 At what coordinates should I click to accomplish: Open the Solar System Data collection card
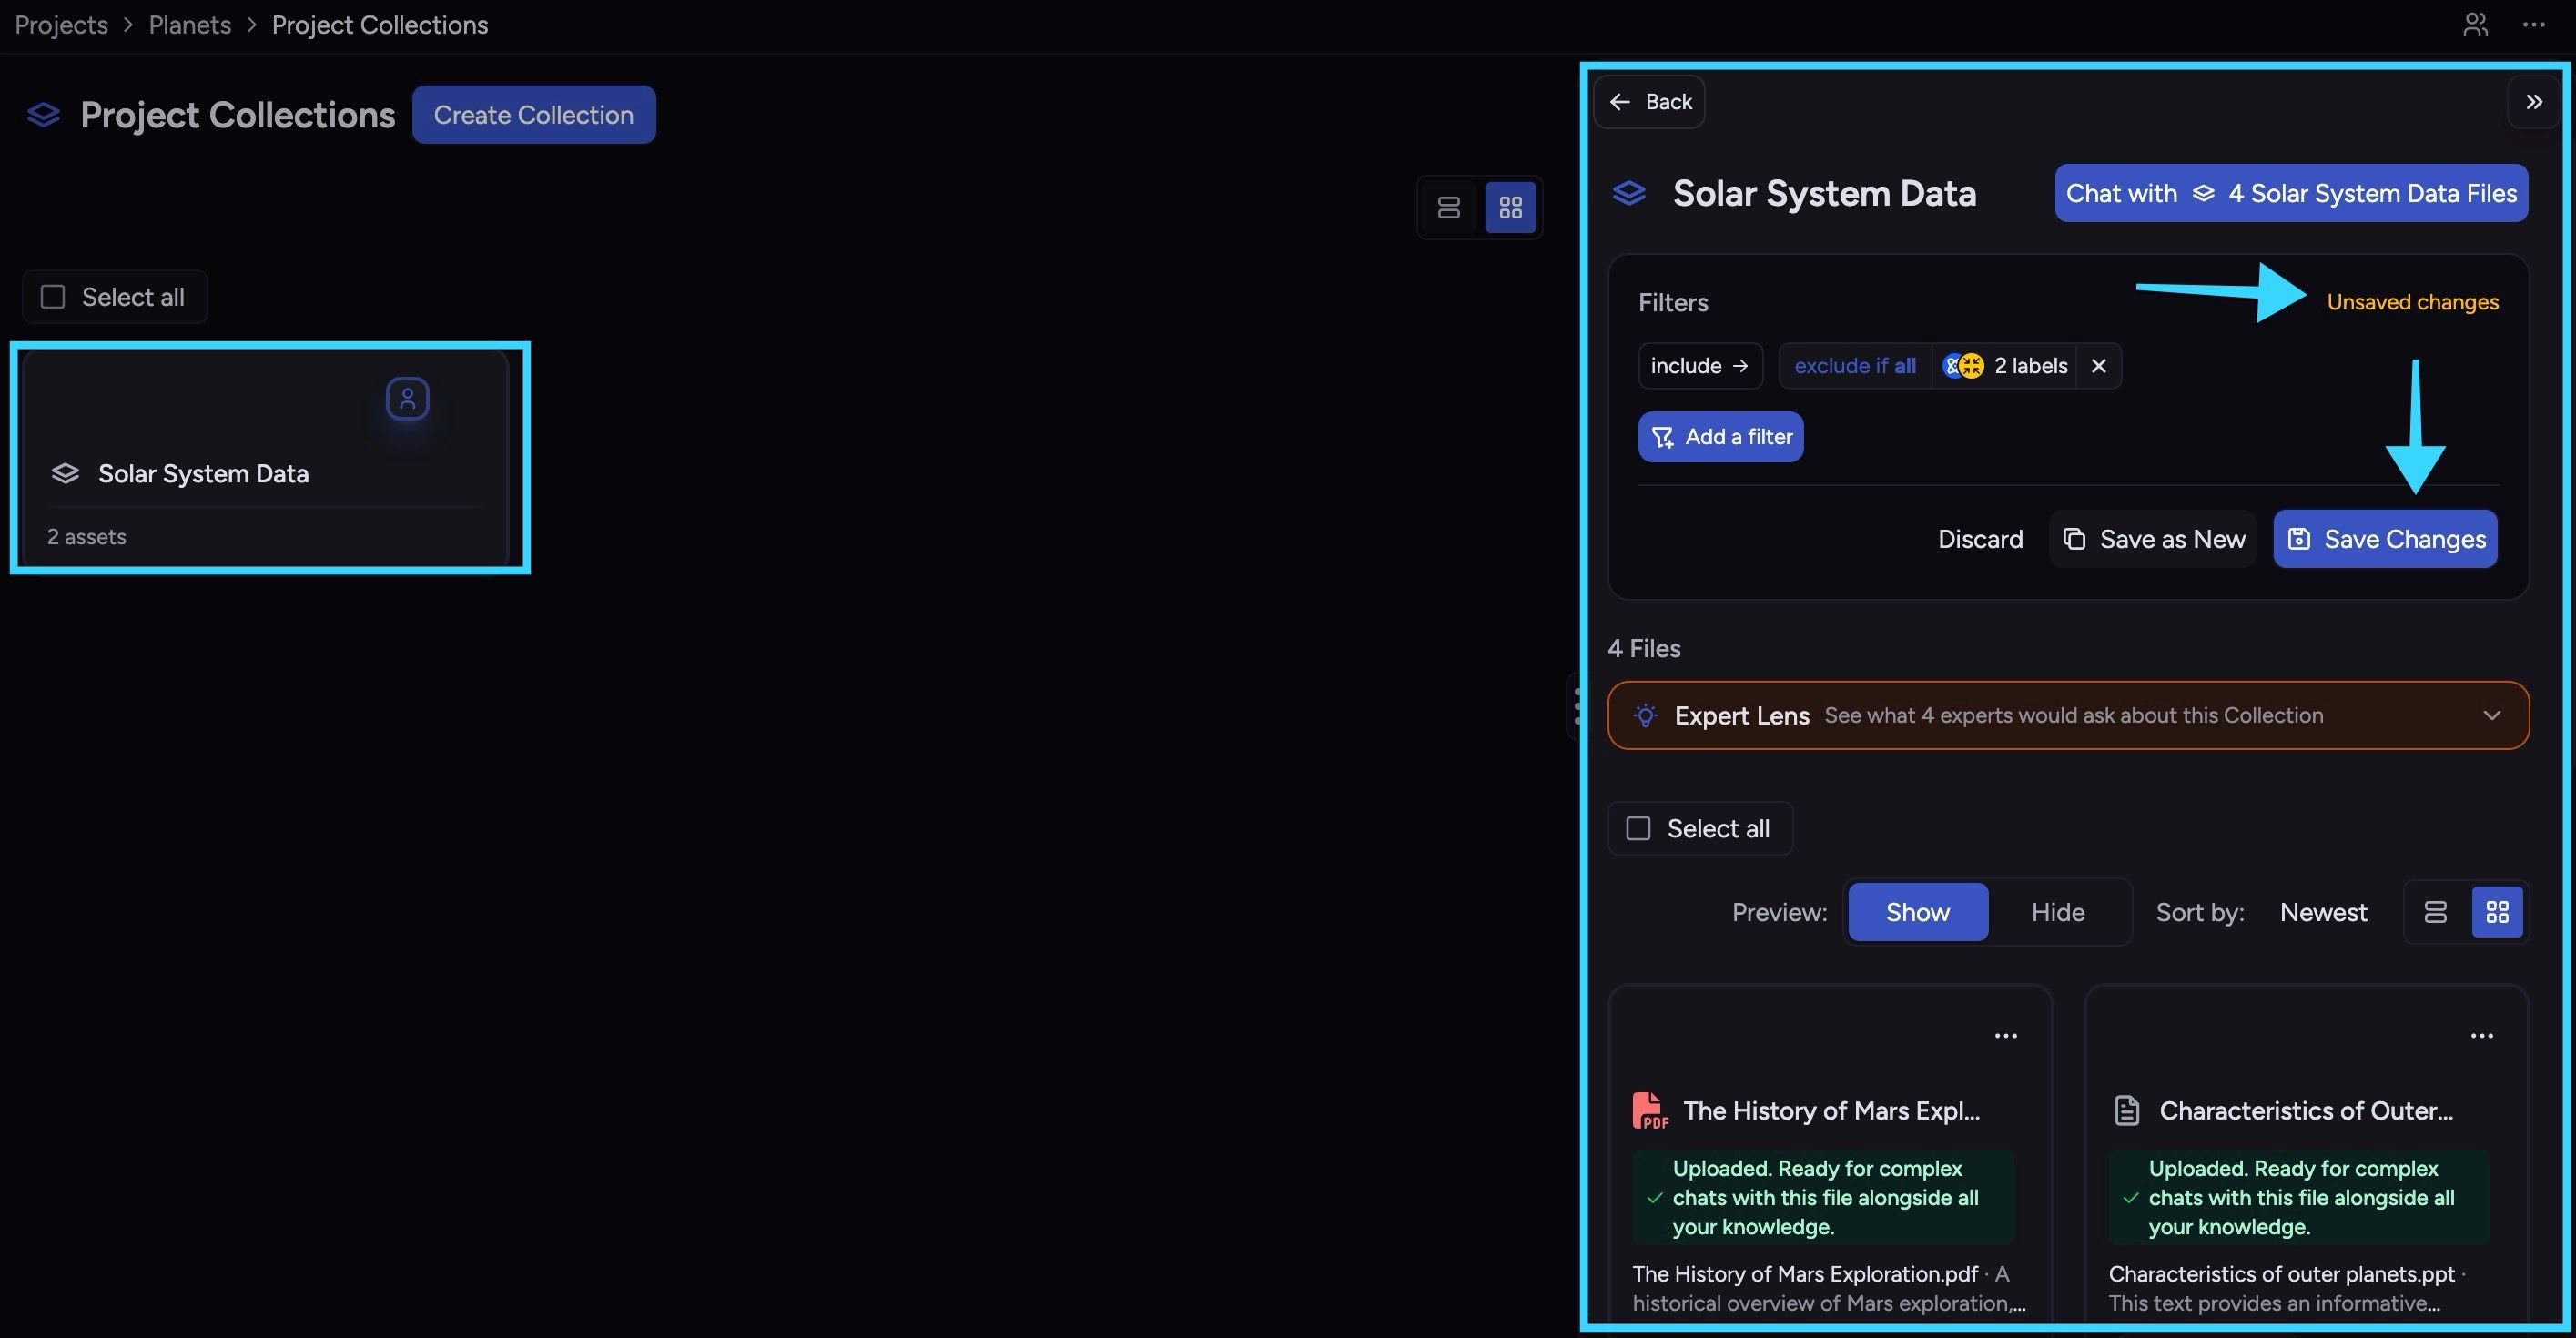[265, 458]
